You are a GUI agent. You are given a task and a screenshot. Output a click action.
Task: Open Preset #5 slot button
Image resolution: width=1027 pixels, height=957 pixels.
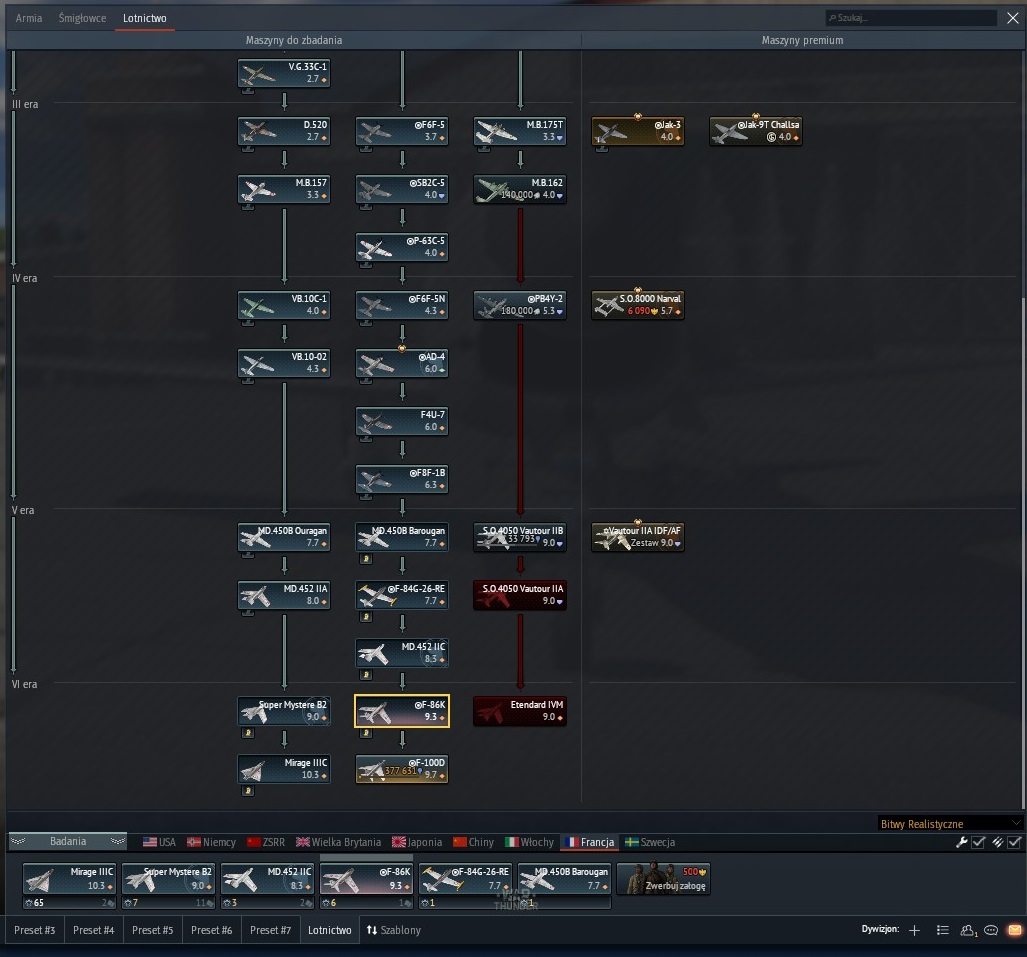click(x=153, y=930)
